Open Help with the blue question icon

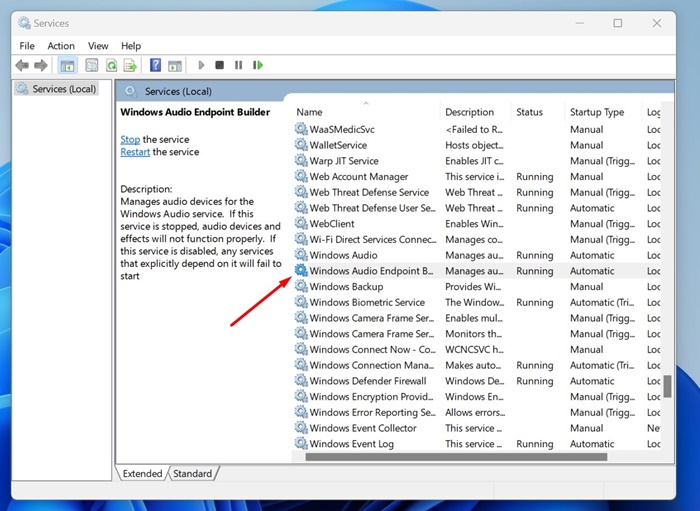pyautogui.click(x=155, y=65)
